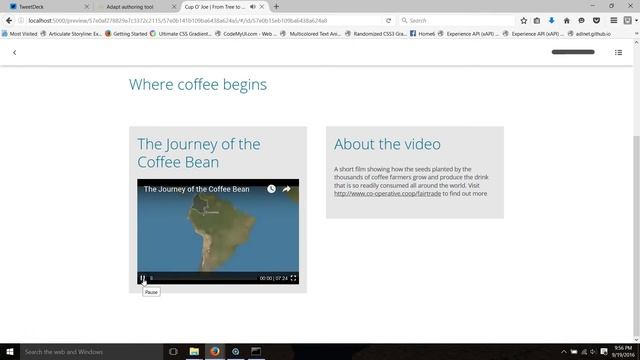
Task: Click the smiley chat toolbar icon
Action: click(581, 20)
